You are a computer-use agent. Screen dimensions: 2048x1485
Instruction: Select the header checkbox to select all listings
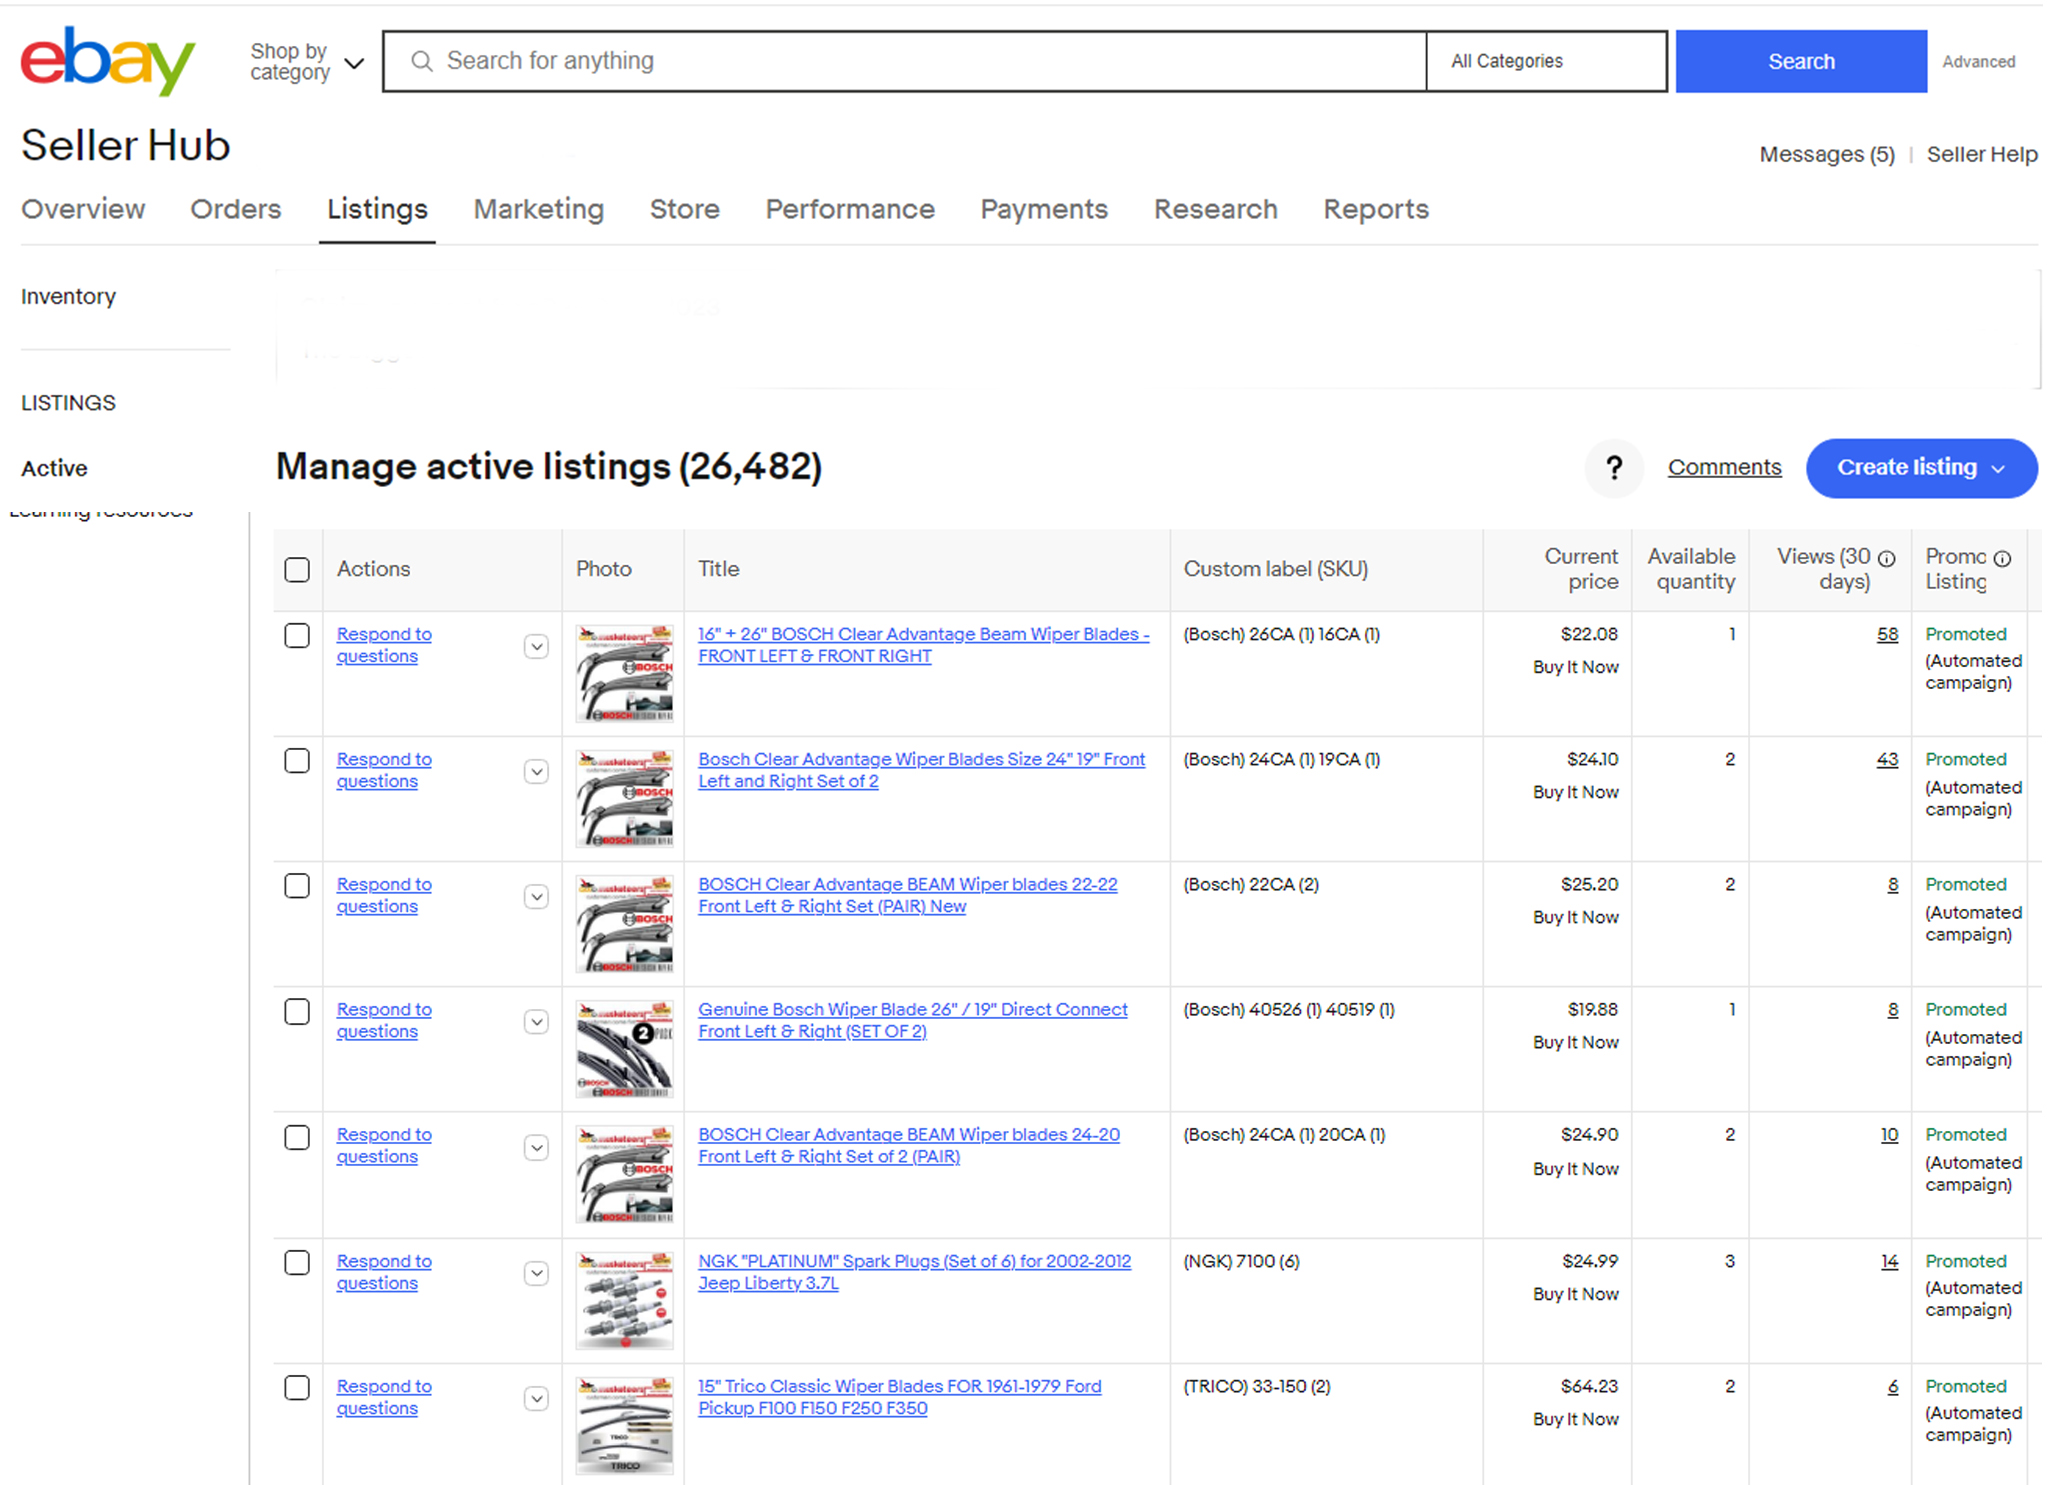(296, 569)
